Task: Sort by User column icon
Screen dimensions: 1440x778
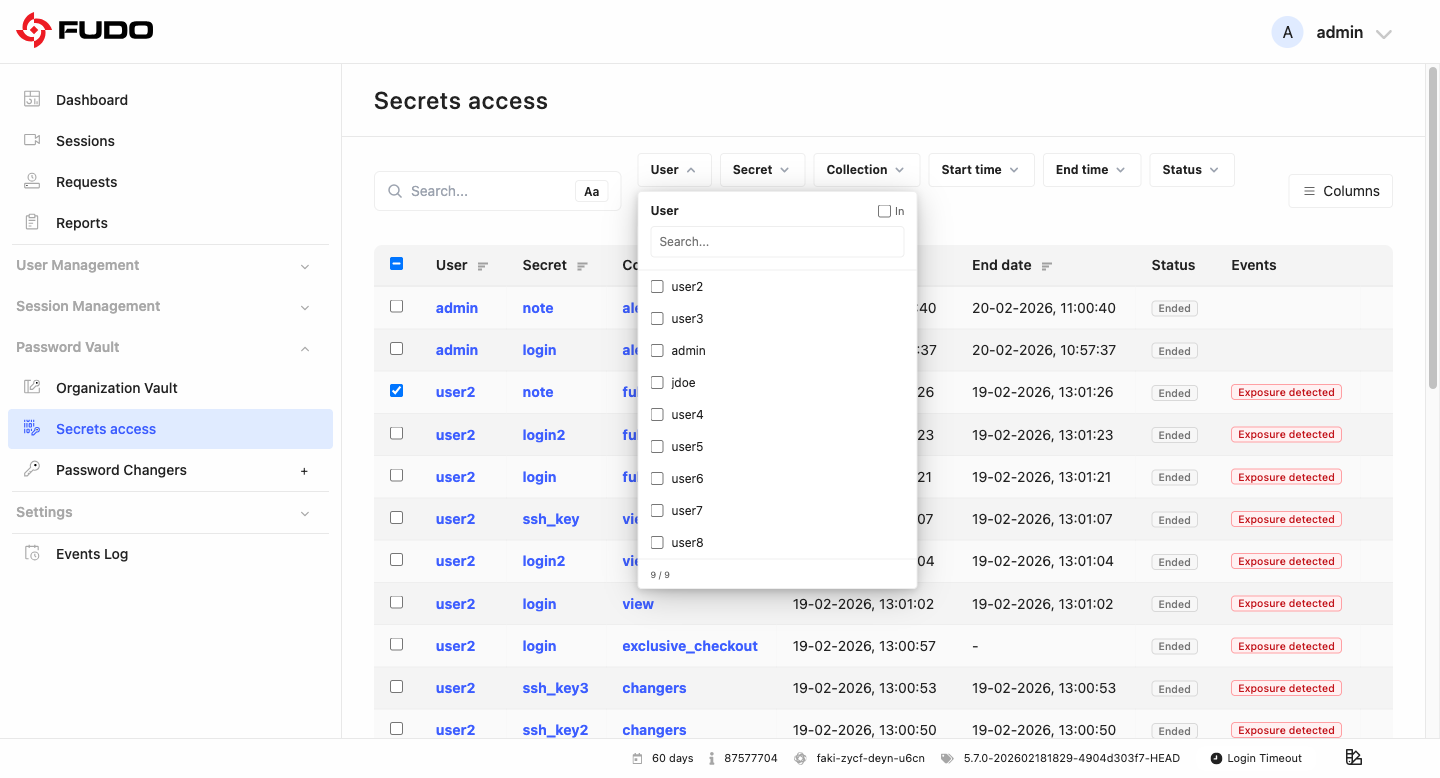Action: click(x=483, y=266)
